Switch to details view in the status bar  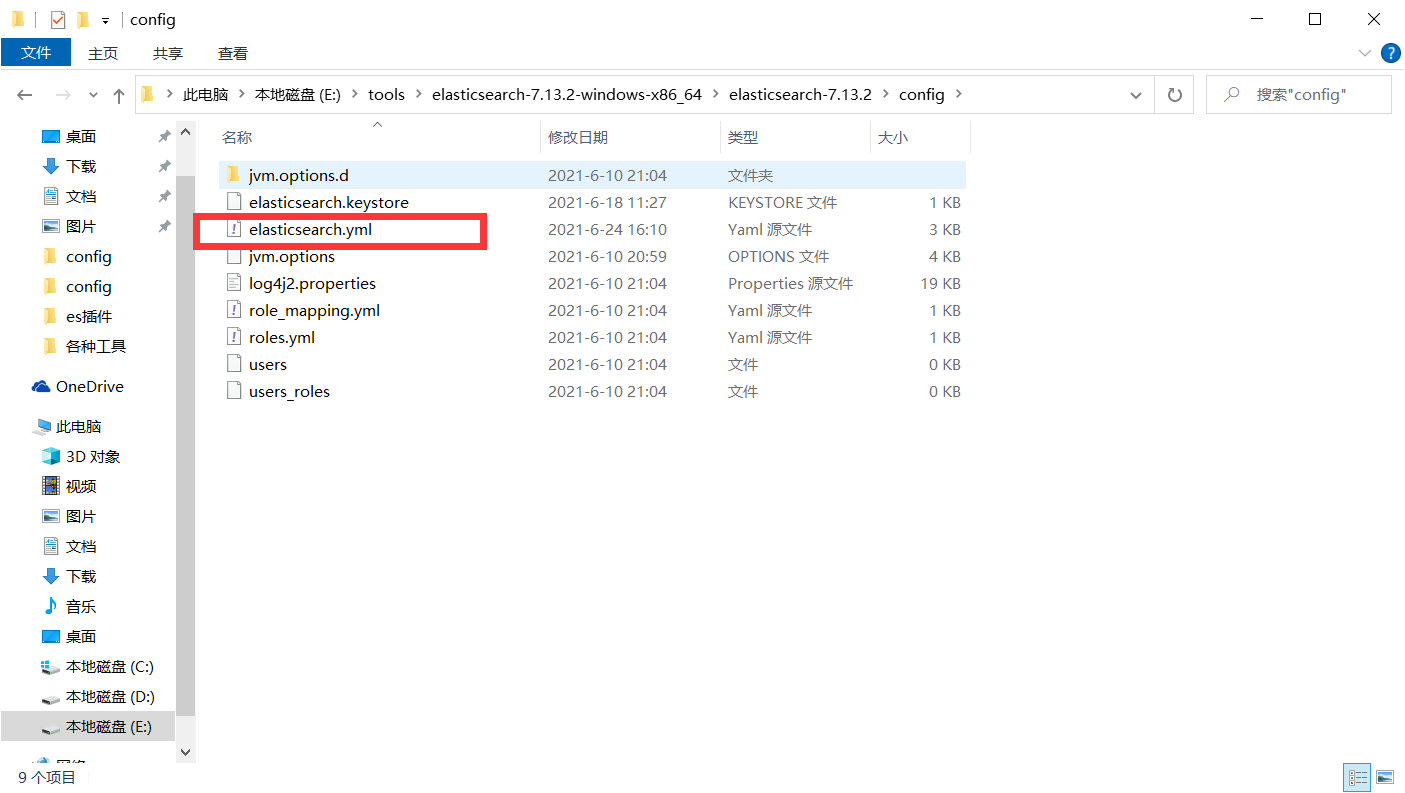(x=1357, y=777)
